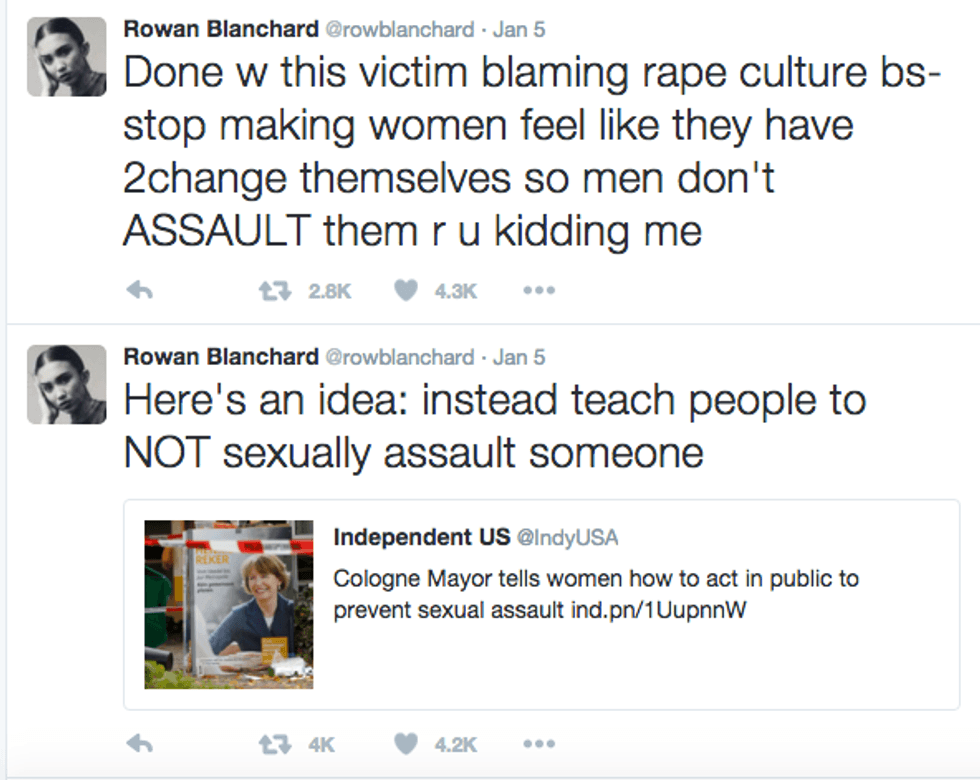Reply to the "victim blaming" tweet
This screenshot has width=980, height=780.
(x=139, y=291)
